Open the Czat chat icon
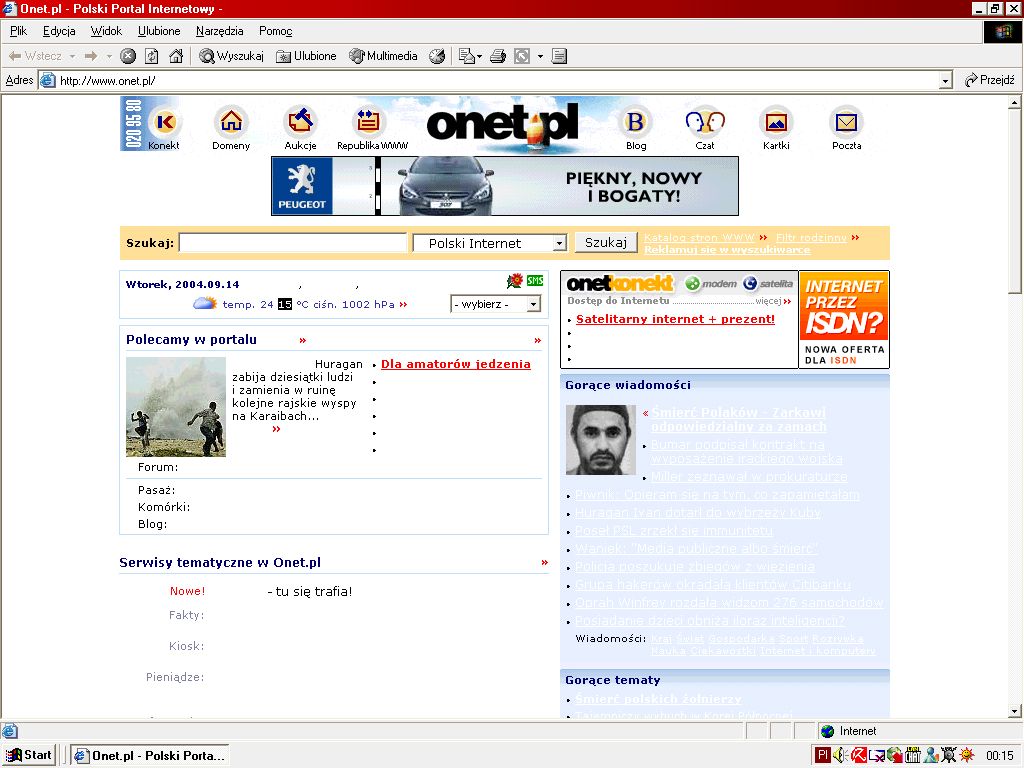This screenshot has width=1024, height=768. 704,123
